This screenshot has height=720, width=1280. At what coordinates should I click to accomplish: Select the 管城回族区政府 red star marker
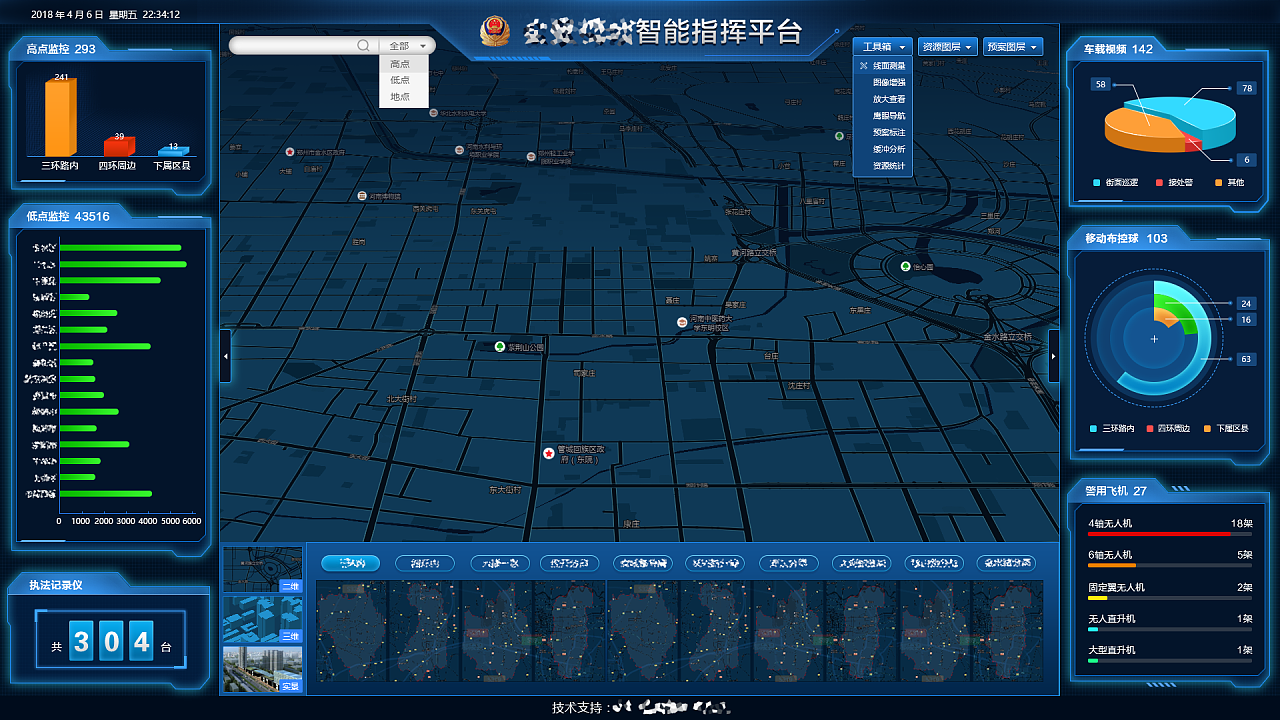coord(548,453)
